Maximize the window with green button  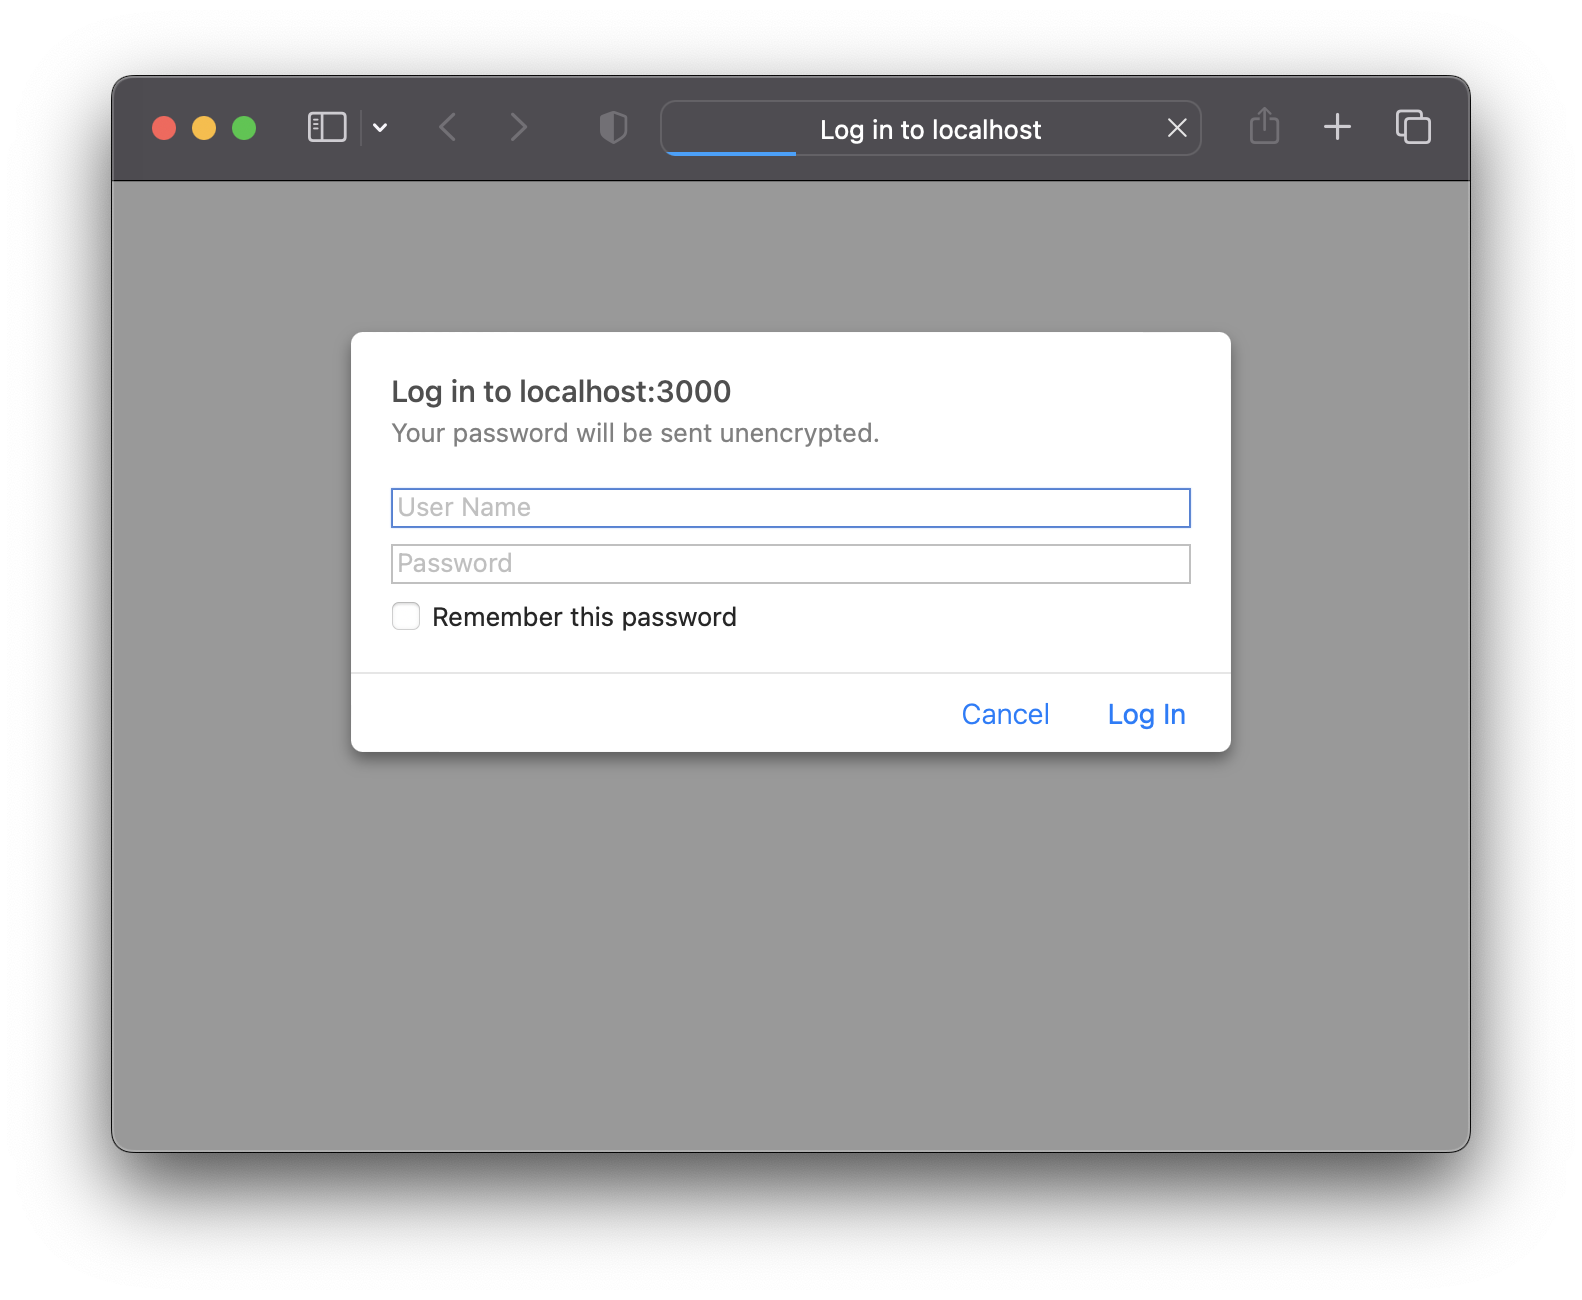pyautogui.click(x=244, y=128)
